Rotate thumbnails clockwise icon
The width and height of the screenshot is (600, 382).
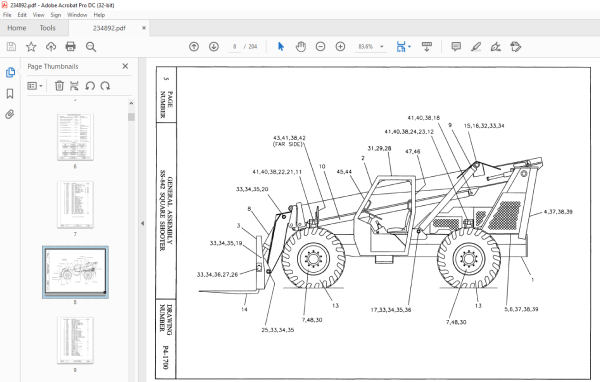[105, 86]
